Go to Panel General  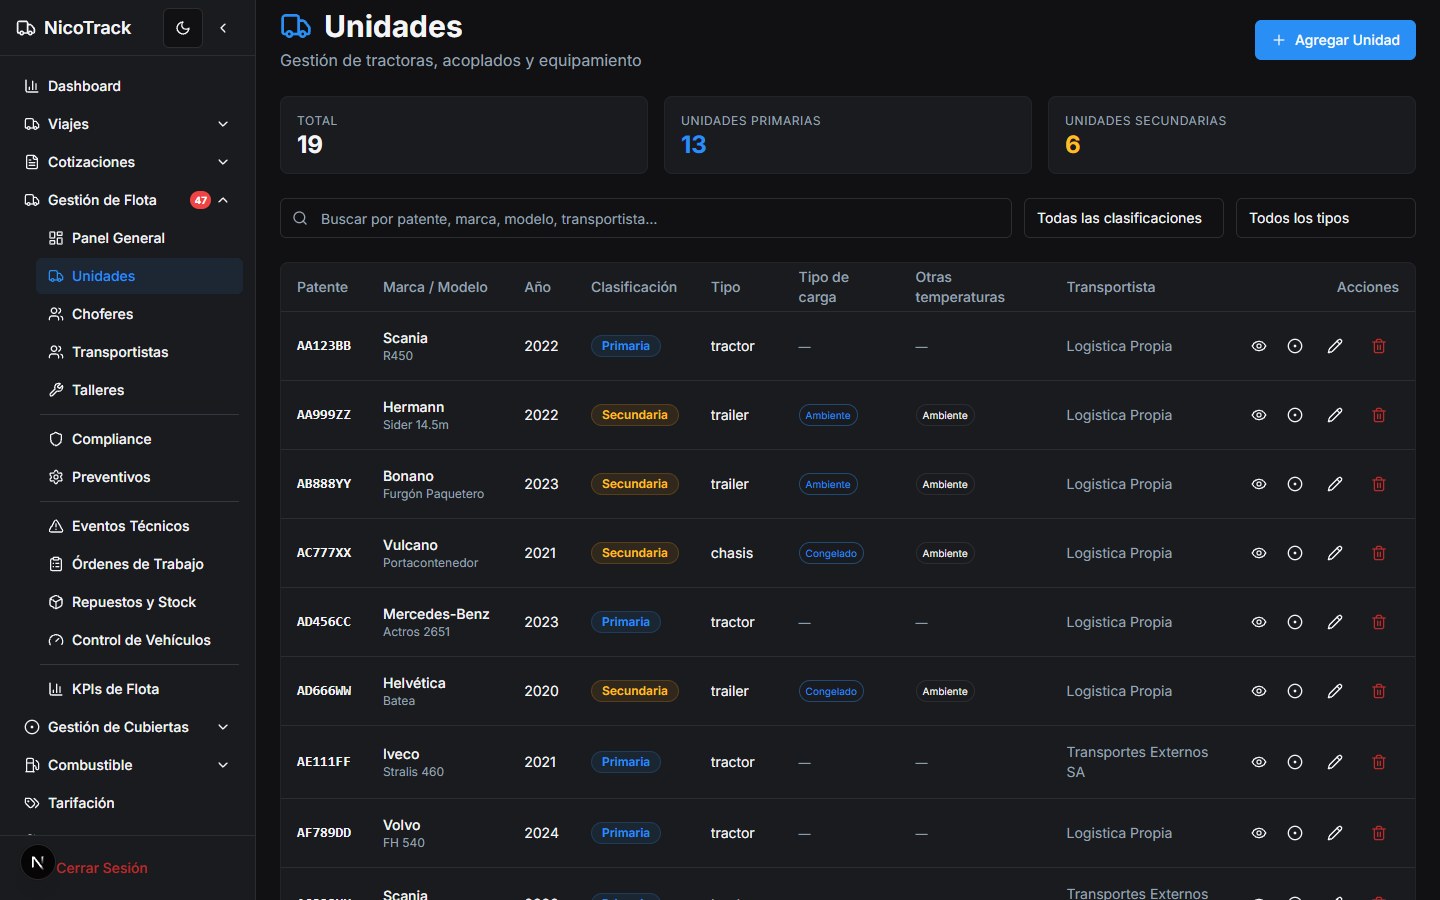(x=139, y=238)
